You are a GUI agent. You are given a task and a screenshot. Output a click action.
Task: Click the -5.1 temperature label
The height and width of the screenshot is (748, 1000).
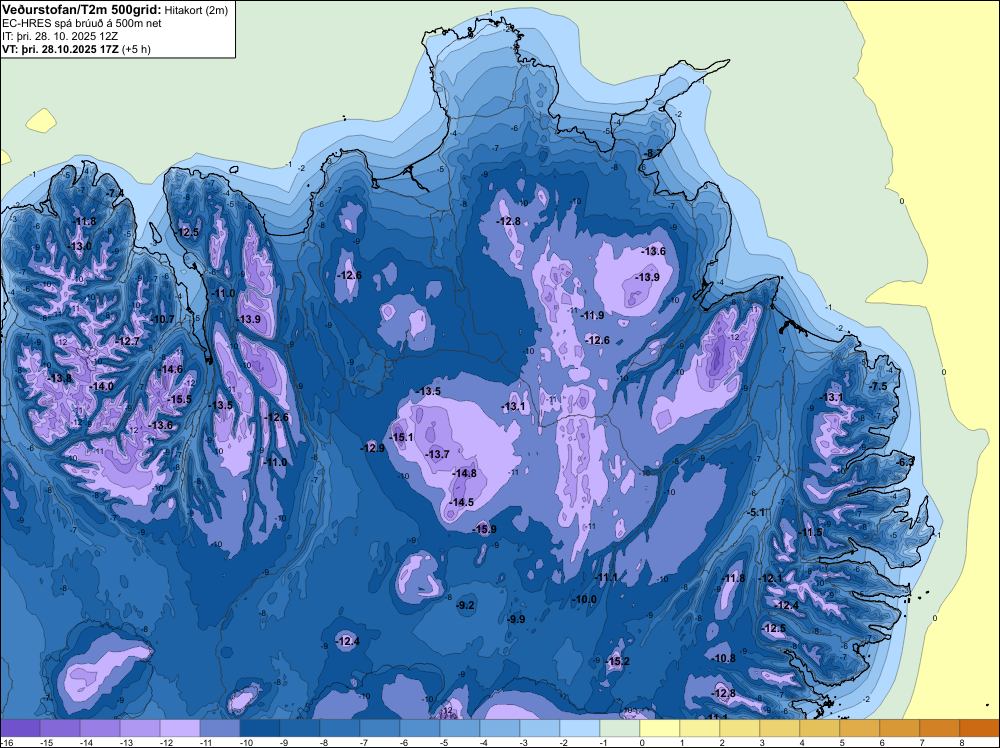click(x=756, y=513)
